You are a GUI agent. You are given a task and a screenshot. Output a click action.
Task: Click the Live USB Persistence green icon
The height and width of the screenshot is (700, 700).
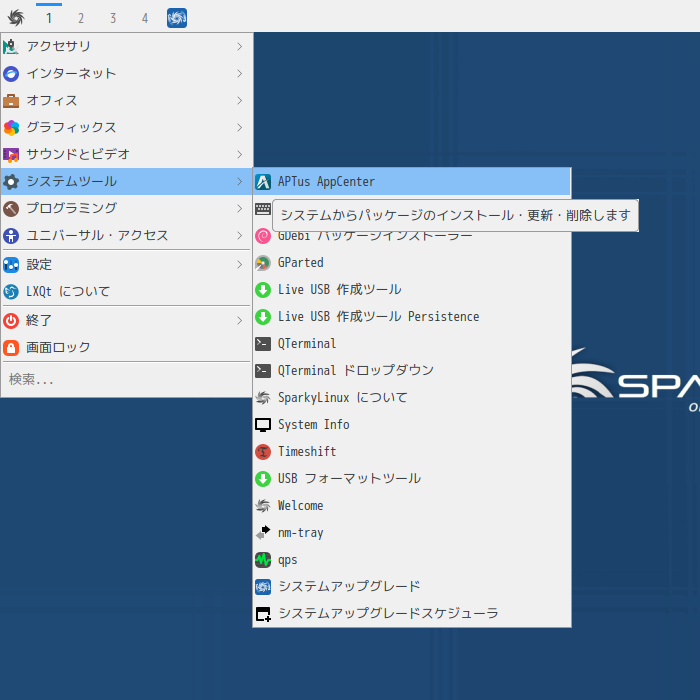coord(263,317)
